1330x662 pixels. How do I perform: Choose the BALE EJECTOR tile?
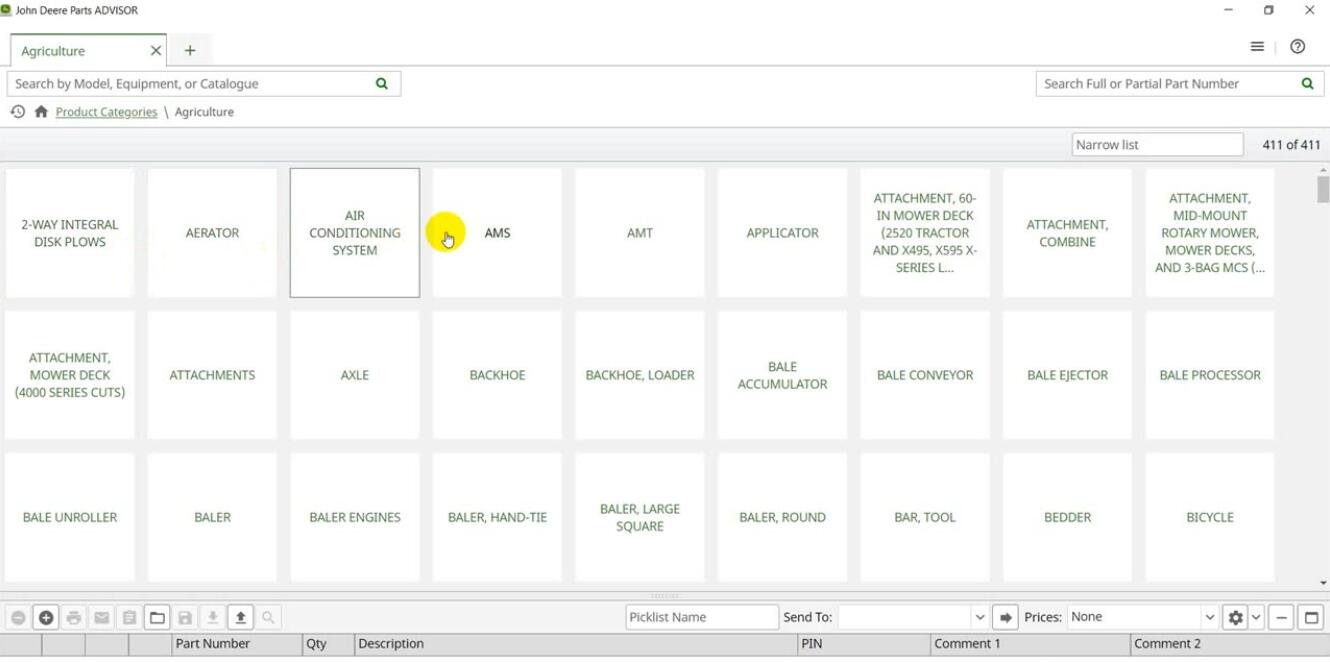1067,375
